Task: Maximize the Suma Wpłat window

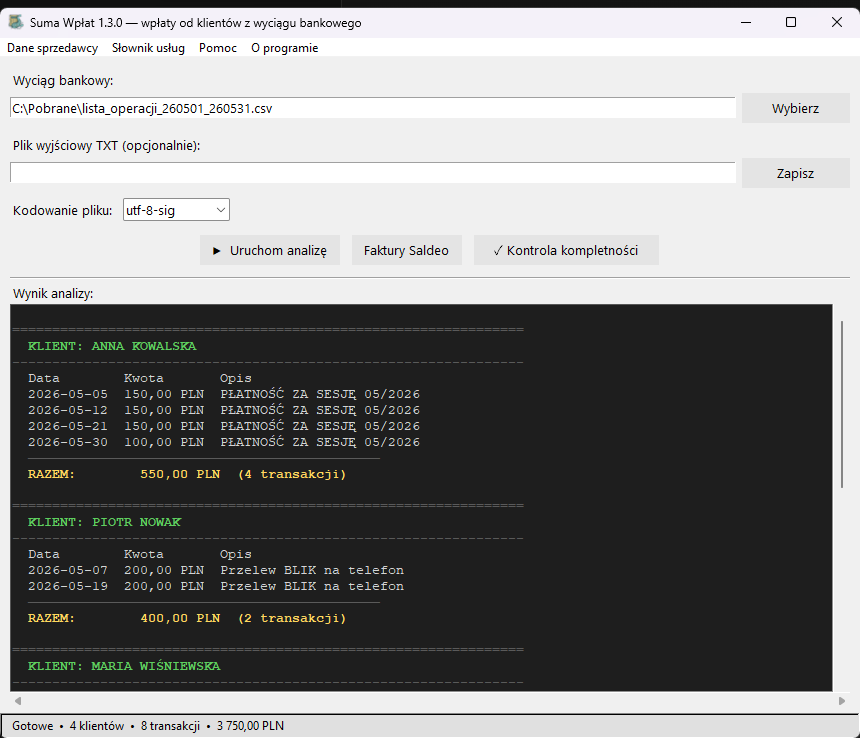Action: pos(791,22)
